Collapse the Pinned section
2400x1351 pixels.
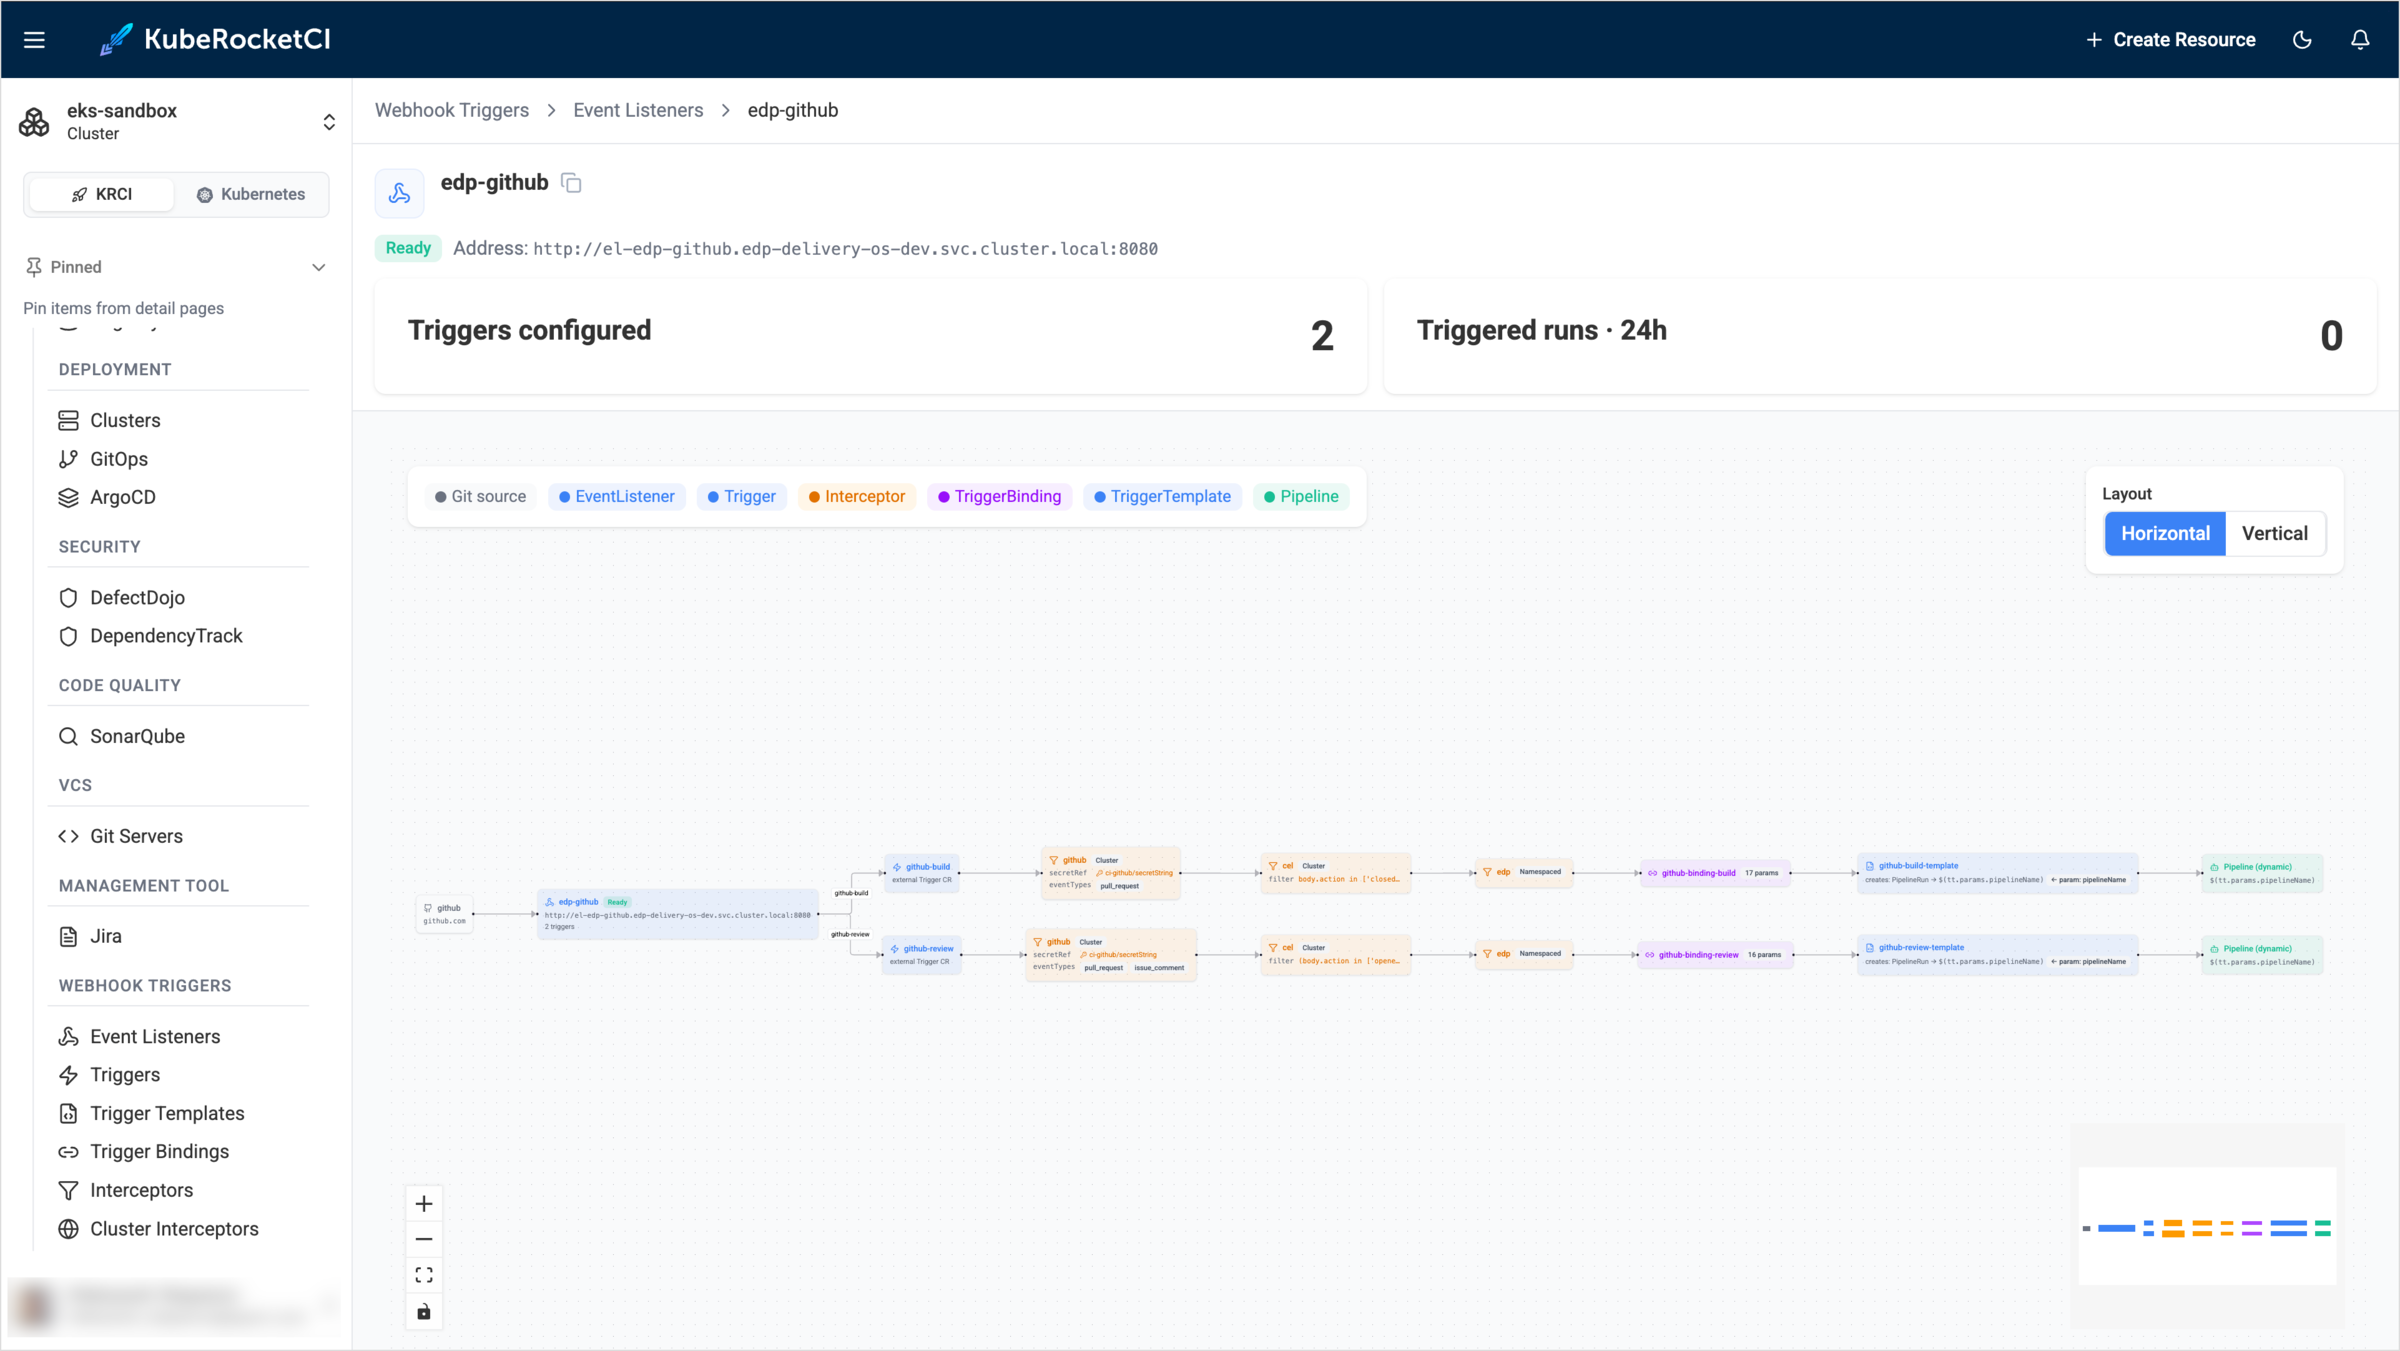tap(176, 267)
